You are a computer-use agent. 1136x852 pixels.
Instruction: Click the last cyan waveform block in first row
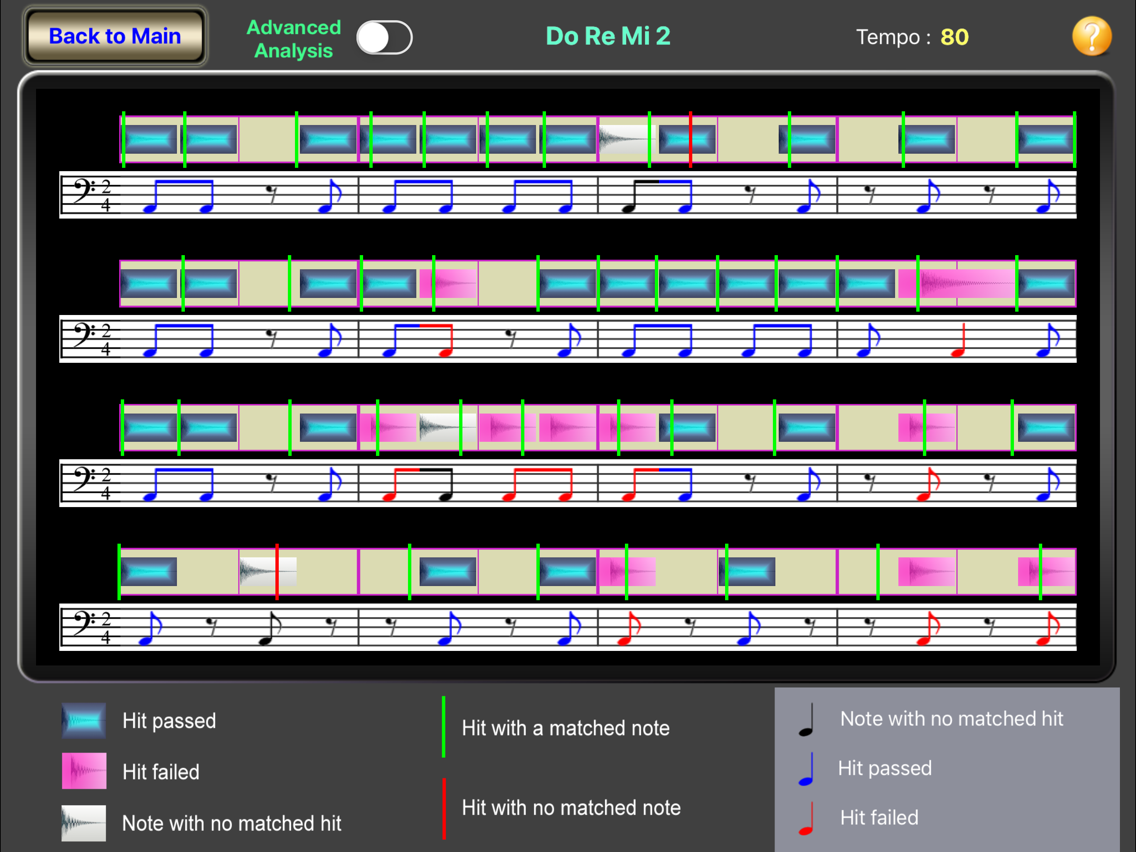1045,139
